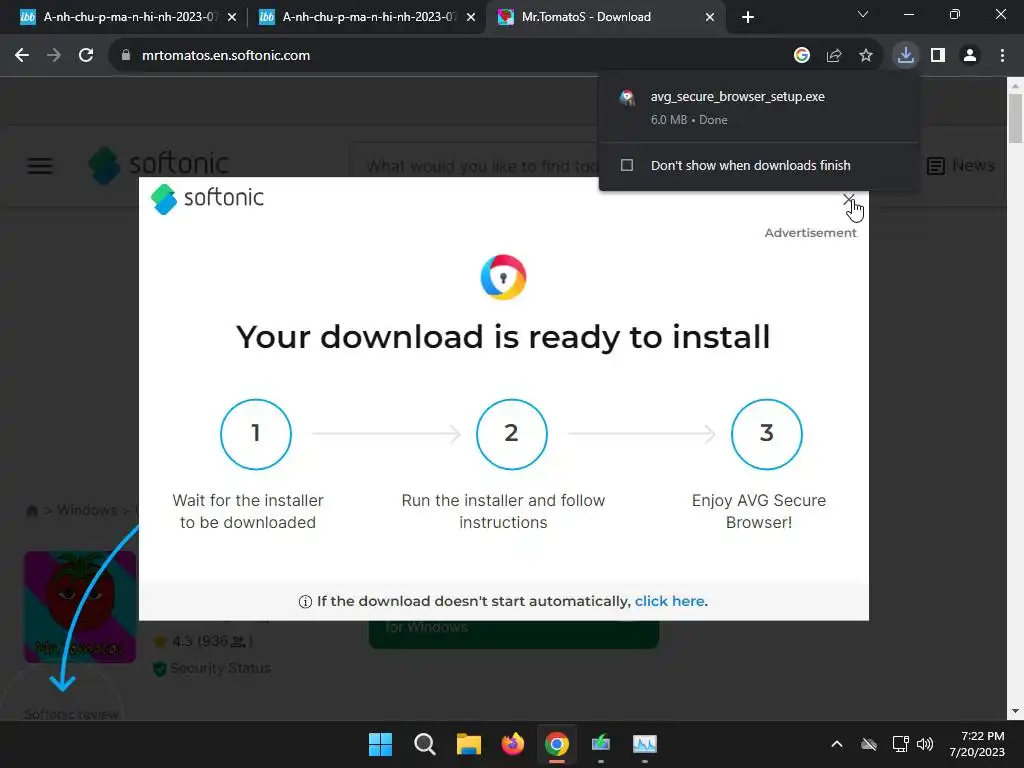1024x768 pixels.
Task: Bookmark this tab with star icon
Action: (x=866, y=56)
